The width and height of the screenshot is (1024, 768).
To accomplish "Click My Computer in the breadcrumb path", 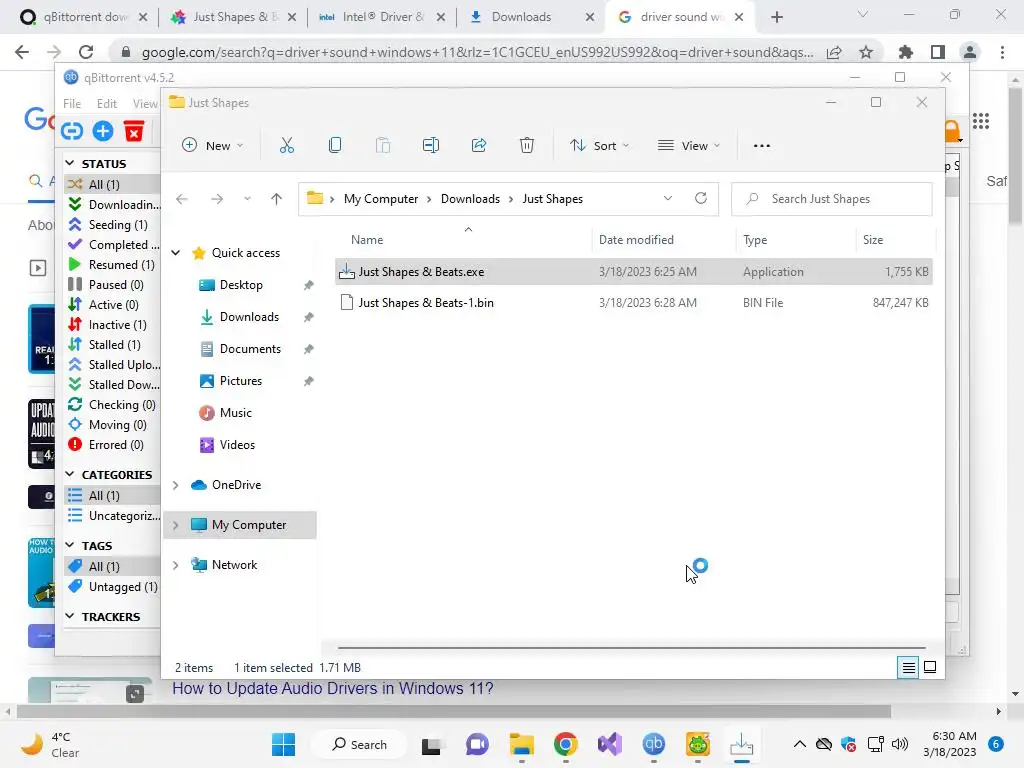I will click(x=381, y=199).
